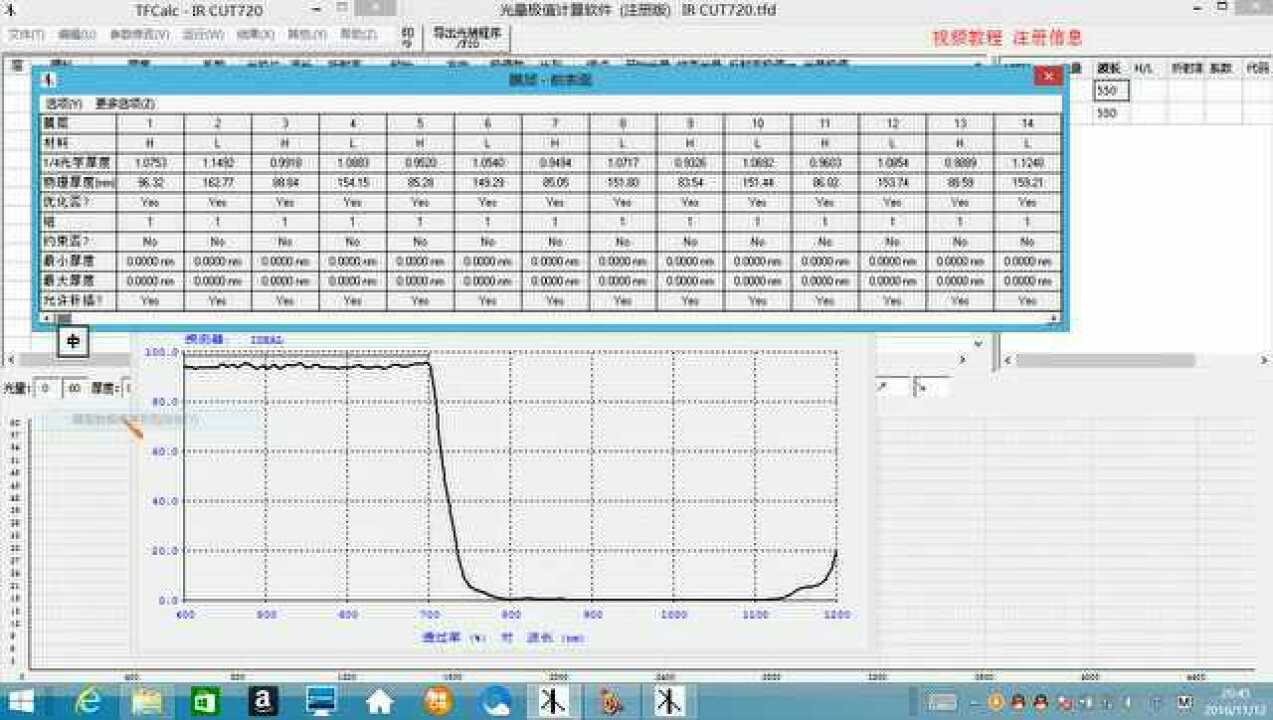This screenshot has width=1273, height=720.
Task: Open the red 注册信息 link
Action: (1047, 38)
